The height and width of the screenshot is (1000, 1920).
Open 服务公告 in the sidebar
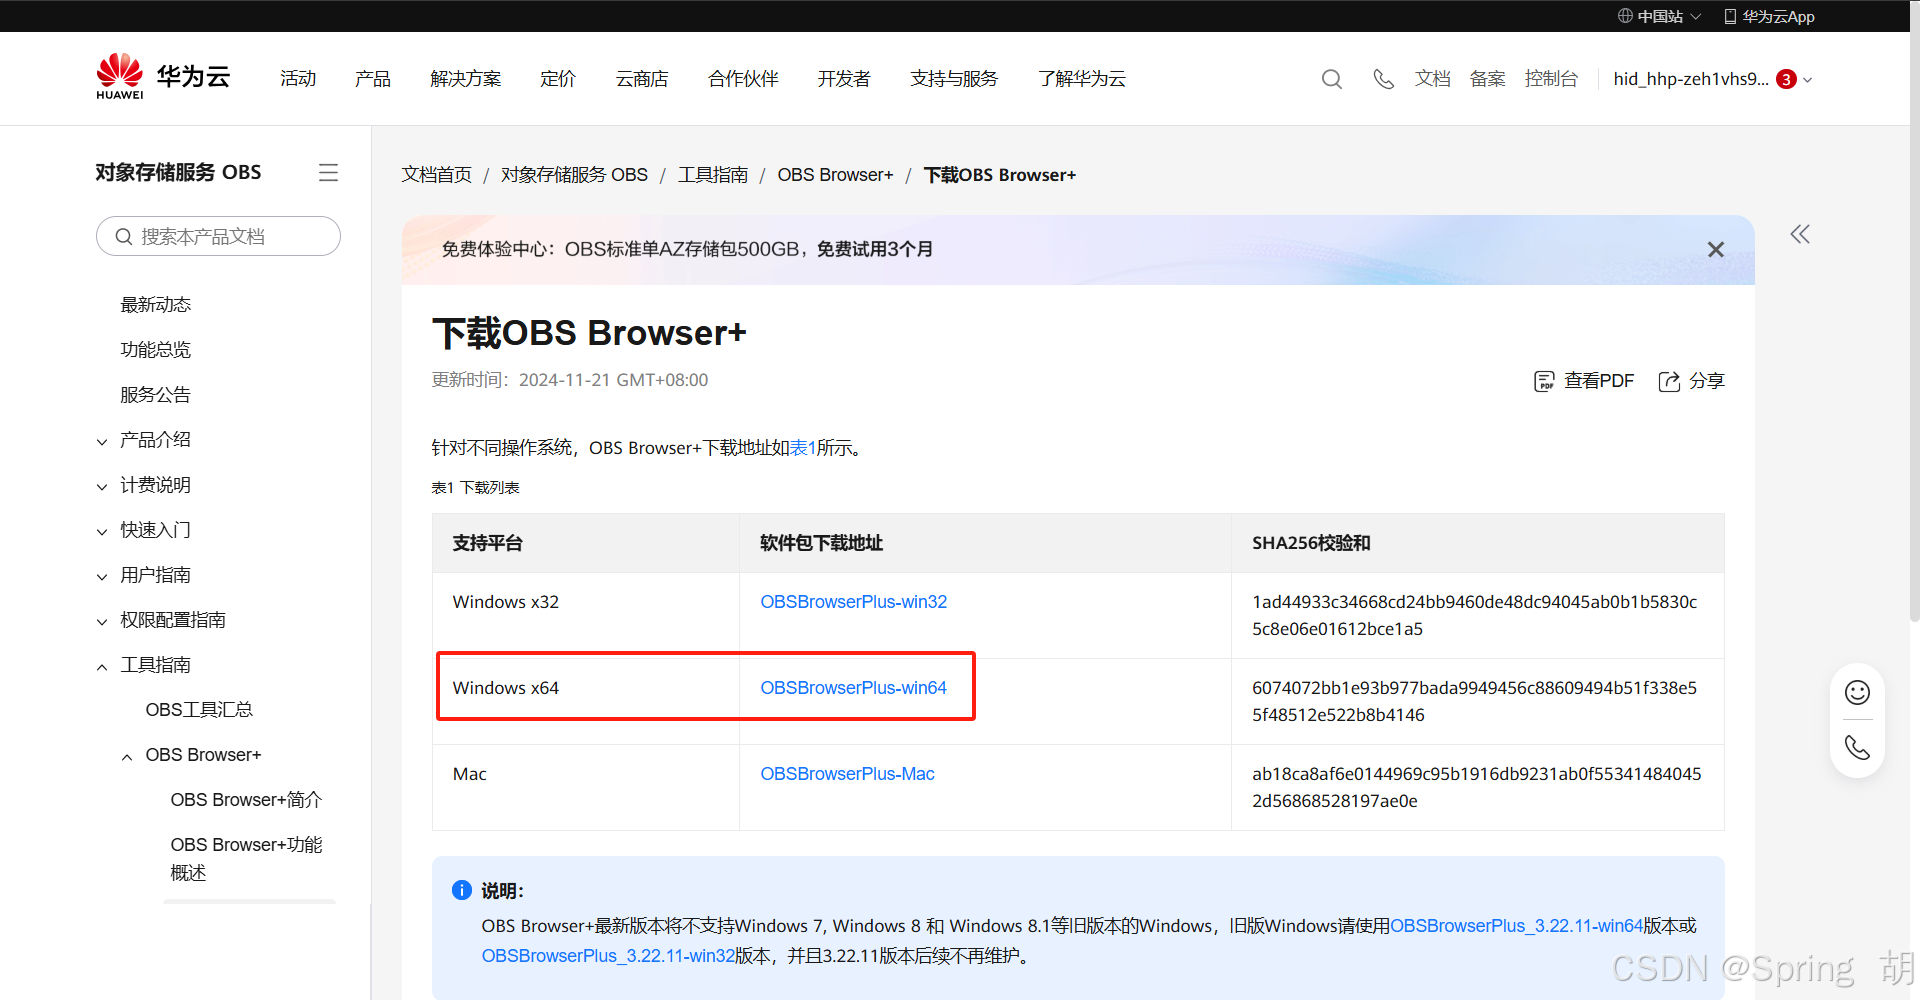click(x=155, y=395)
